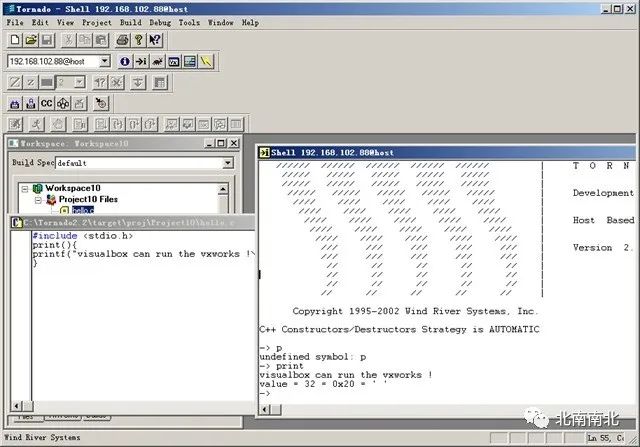Open the Debug menu
The image size is (640, 447).
pyautogui.click(x=160, y=22)
